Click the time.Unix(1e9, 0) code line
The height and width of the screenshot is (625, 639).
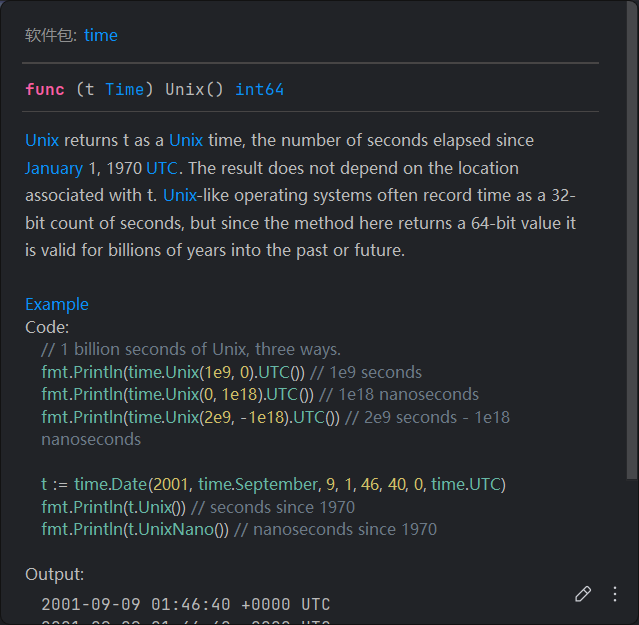tap(173, 372)
